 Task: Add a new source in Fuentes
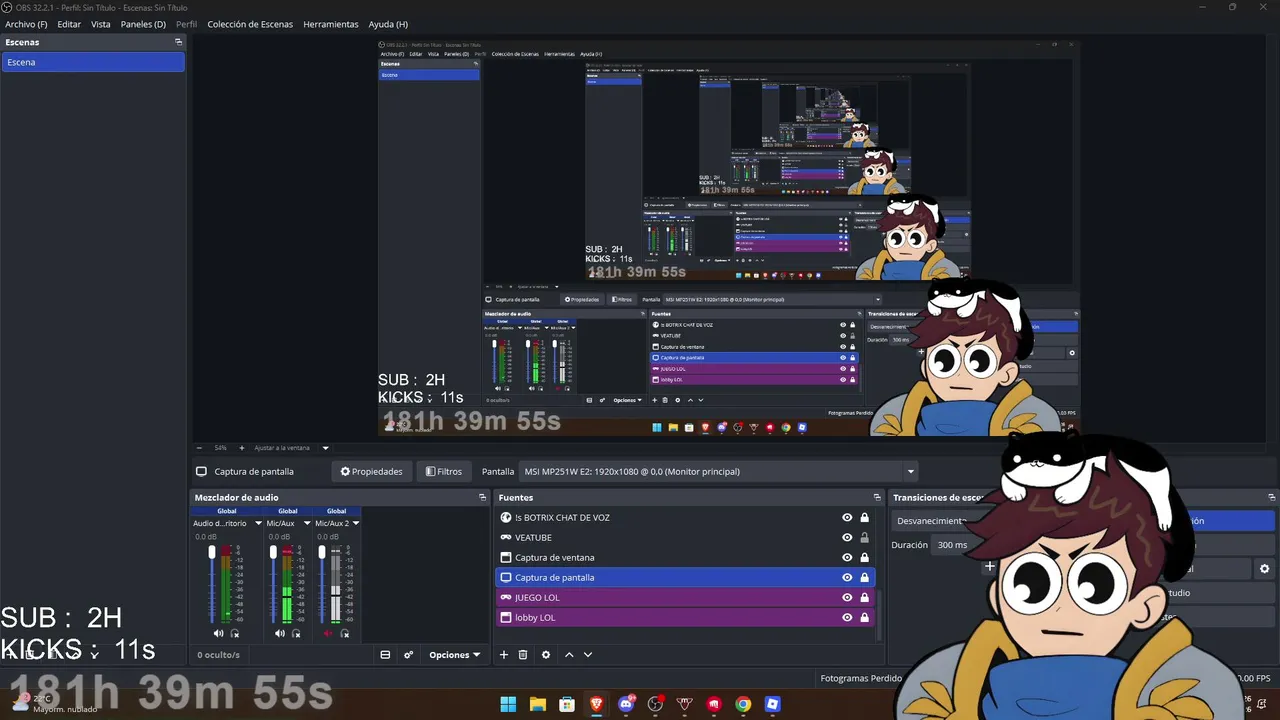tap(504, 655)
